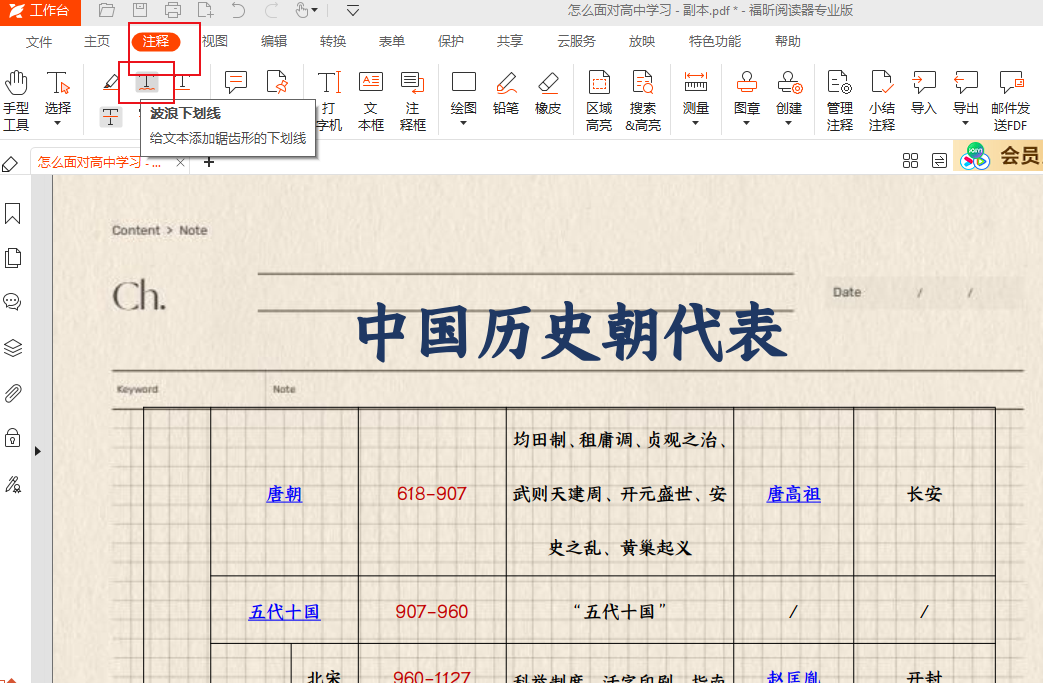Follow the 唐朝 hyperlink in table
This screenshot has width=1043, height=683.
pyautogui.click(x=284, y=494)
